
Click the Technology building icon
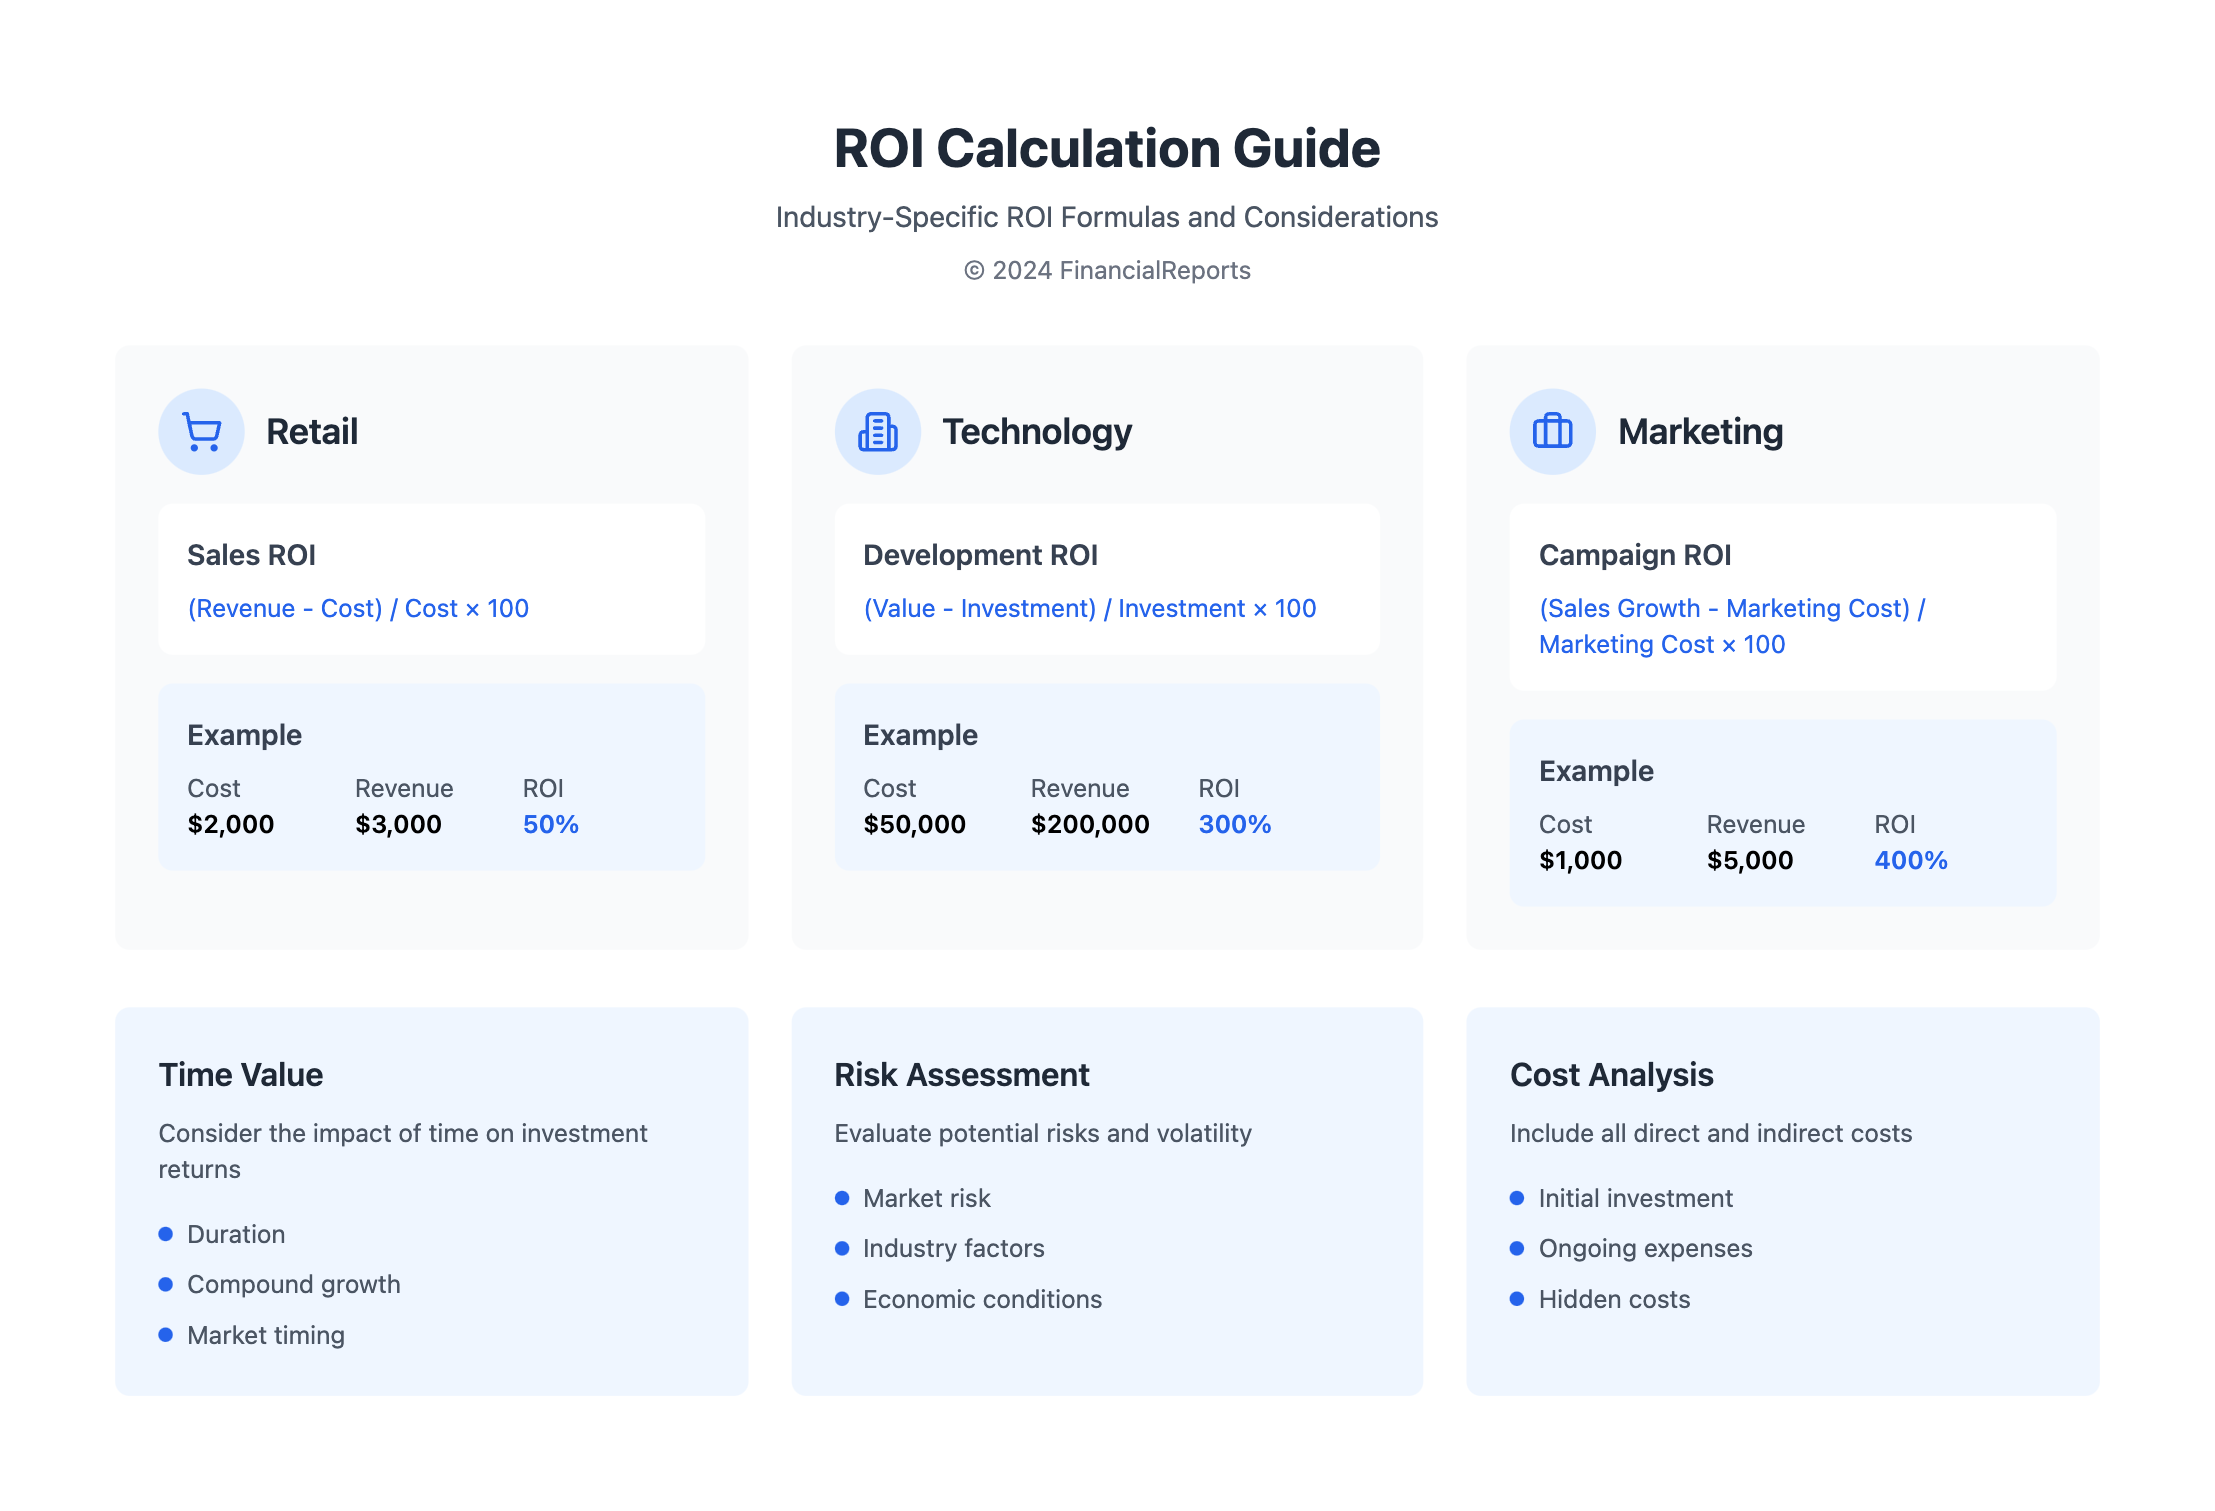tap(877, 432)
